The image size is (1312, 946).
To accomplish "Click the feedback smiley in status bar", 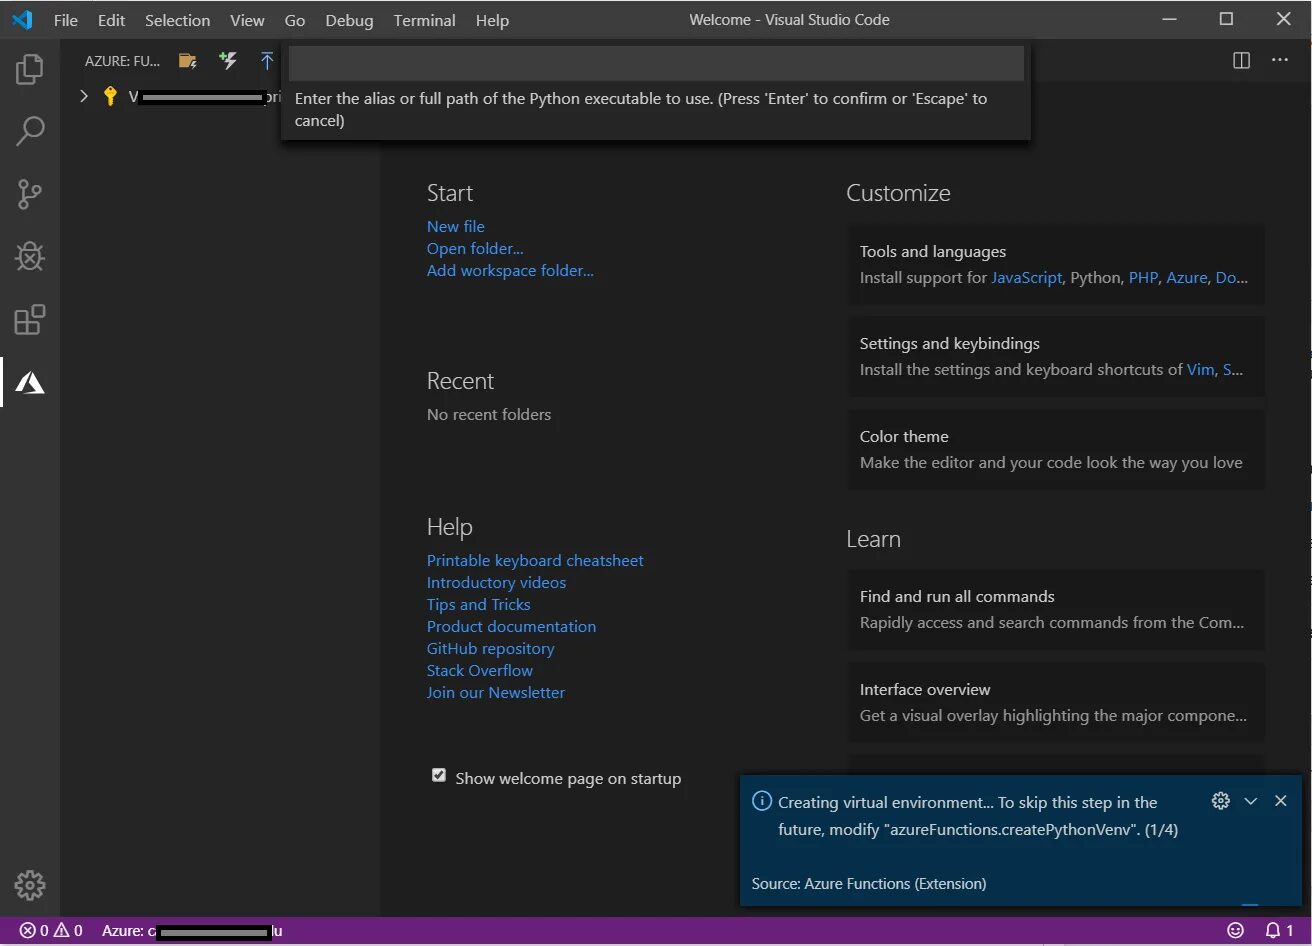I will click(x=1235, y=931).
